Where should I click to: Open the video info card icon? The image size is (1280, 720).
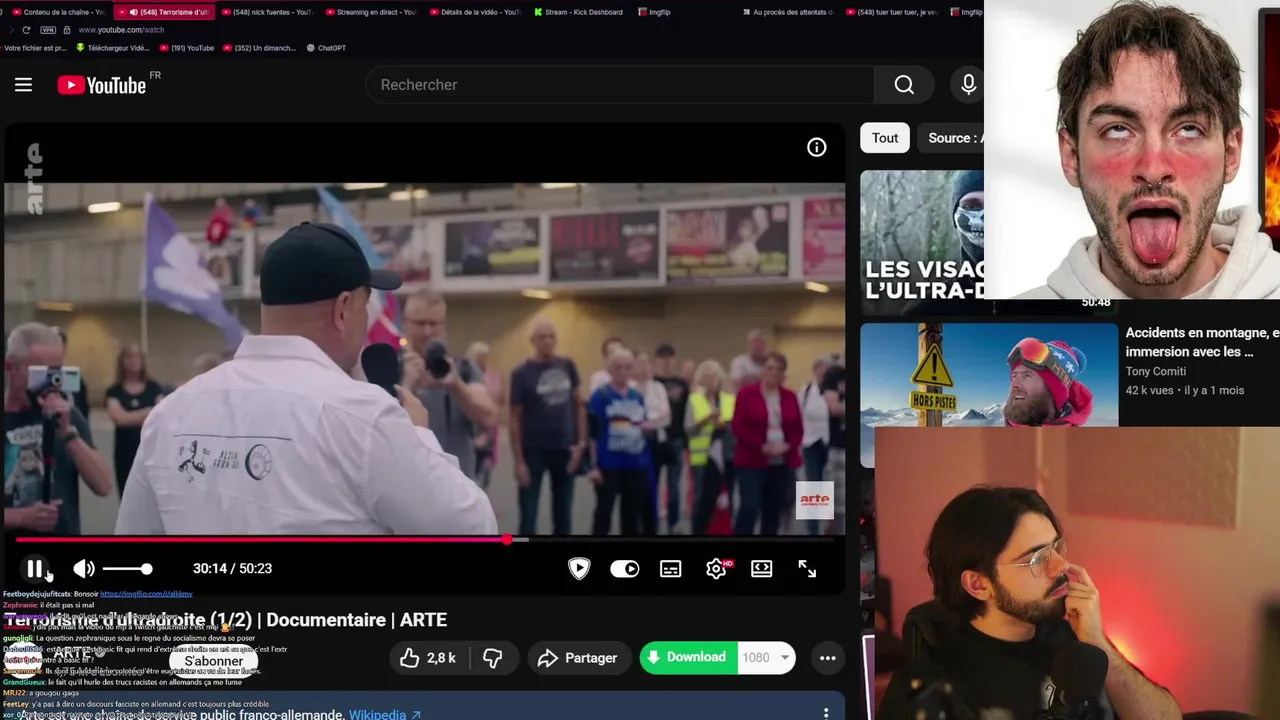coord(817,147)
